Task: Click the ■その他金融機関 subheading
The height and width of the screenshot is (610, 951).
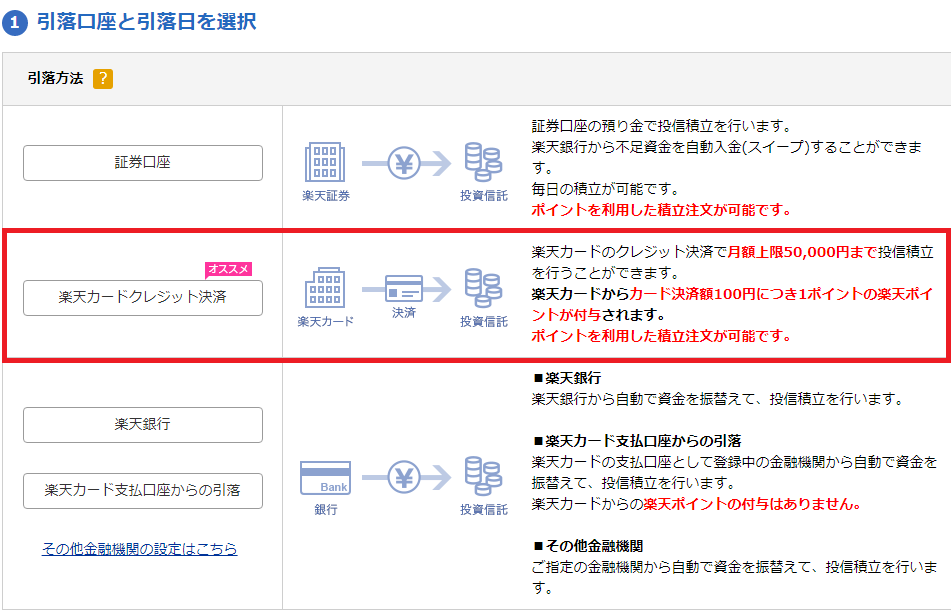Action: [588, 546]
